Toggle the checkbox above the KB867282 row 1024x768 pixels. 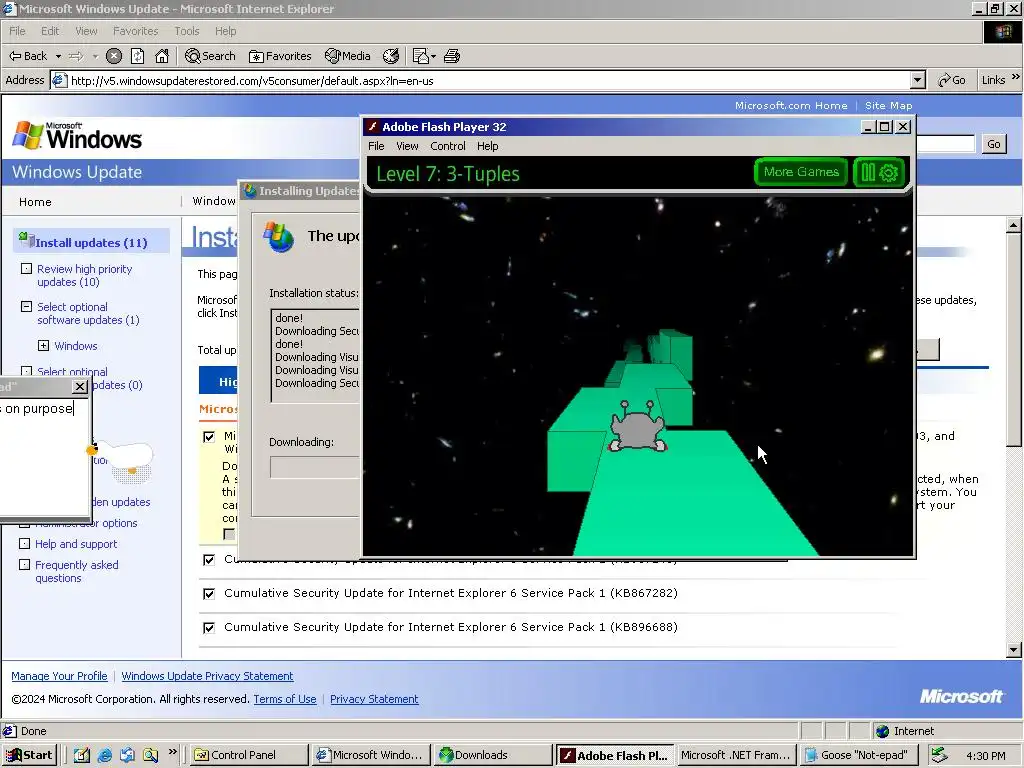tap(209, 560)
